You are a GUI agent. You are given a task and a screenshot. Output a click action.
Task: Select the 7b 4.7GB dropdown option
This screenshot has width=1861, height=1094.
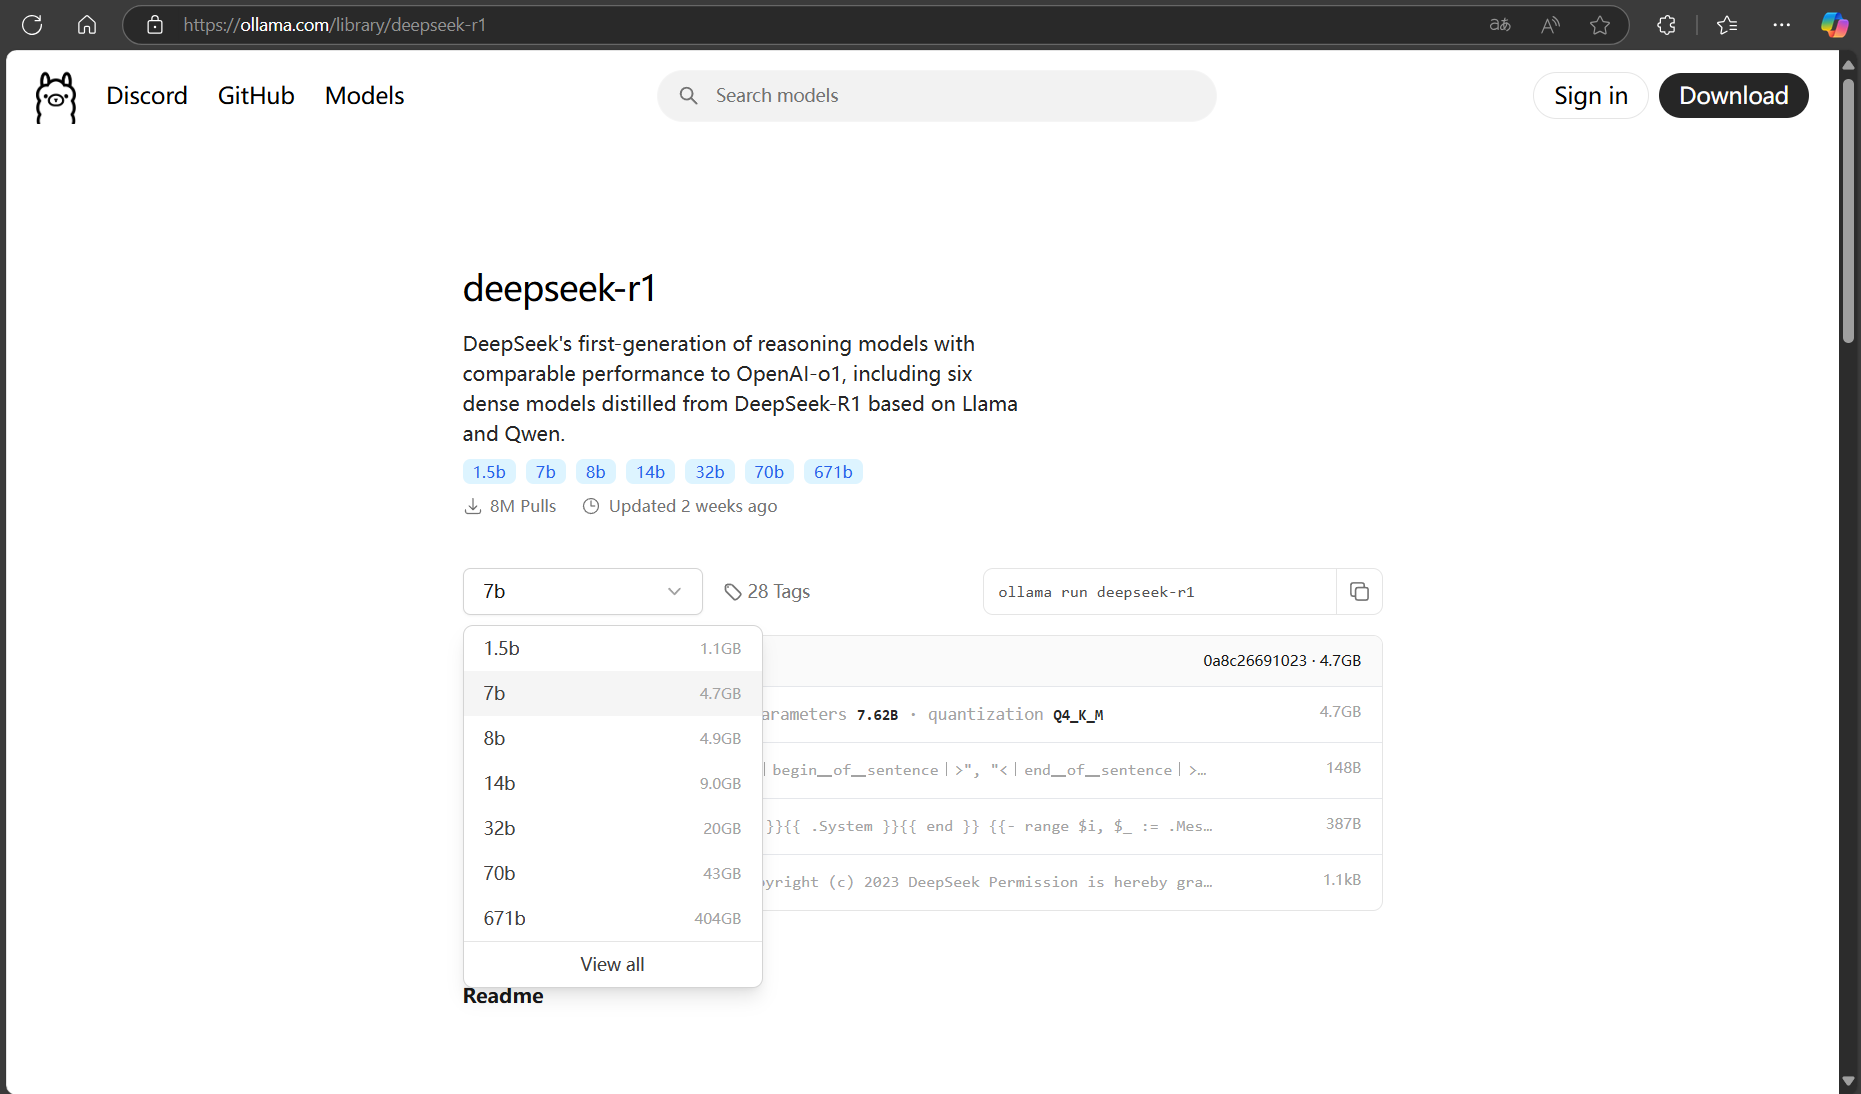point(613,694)
